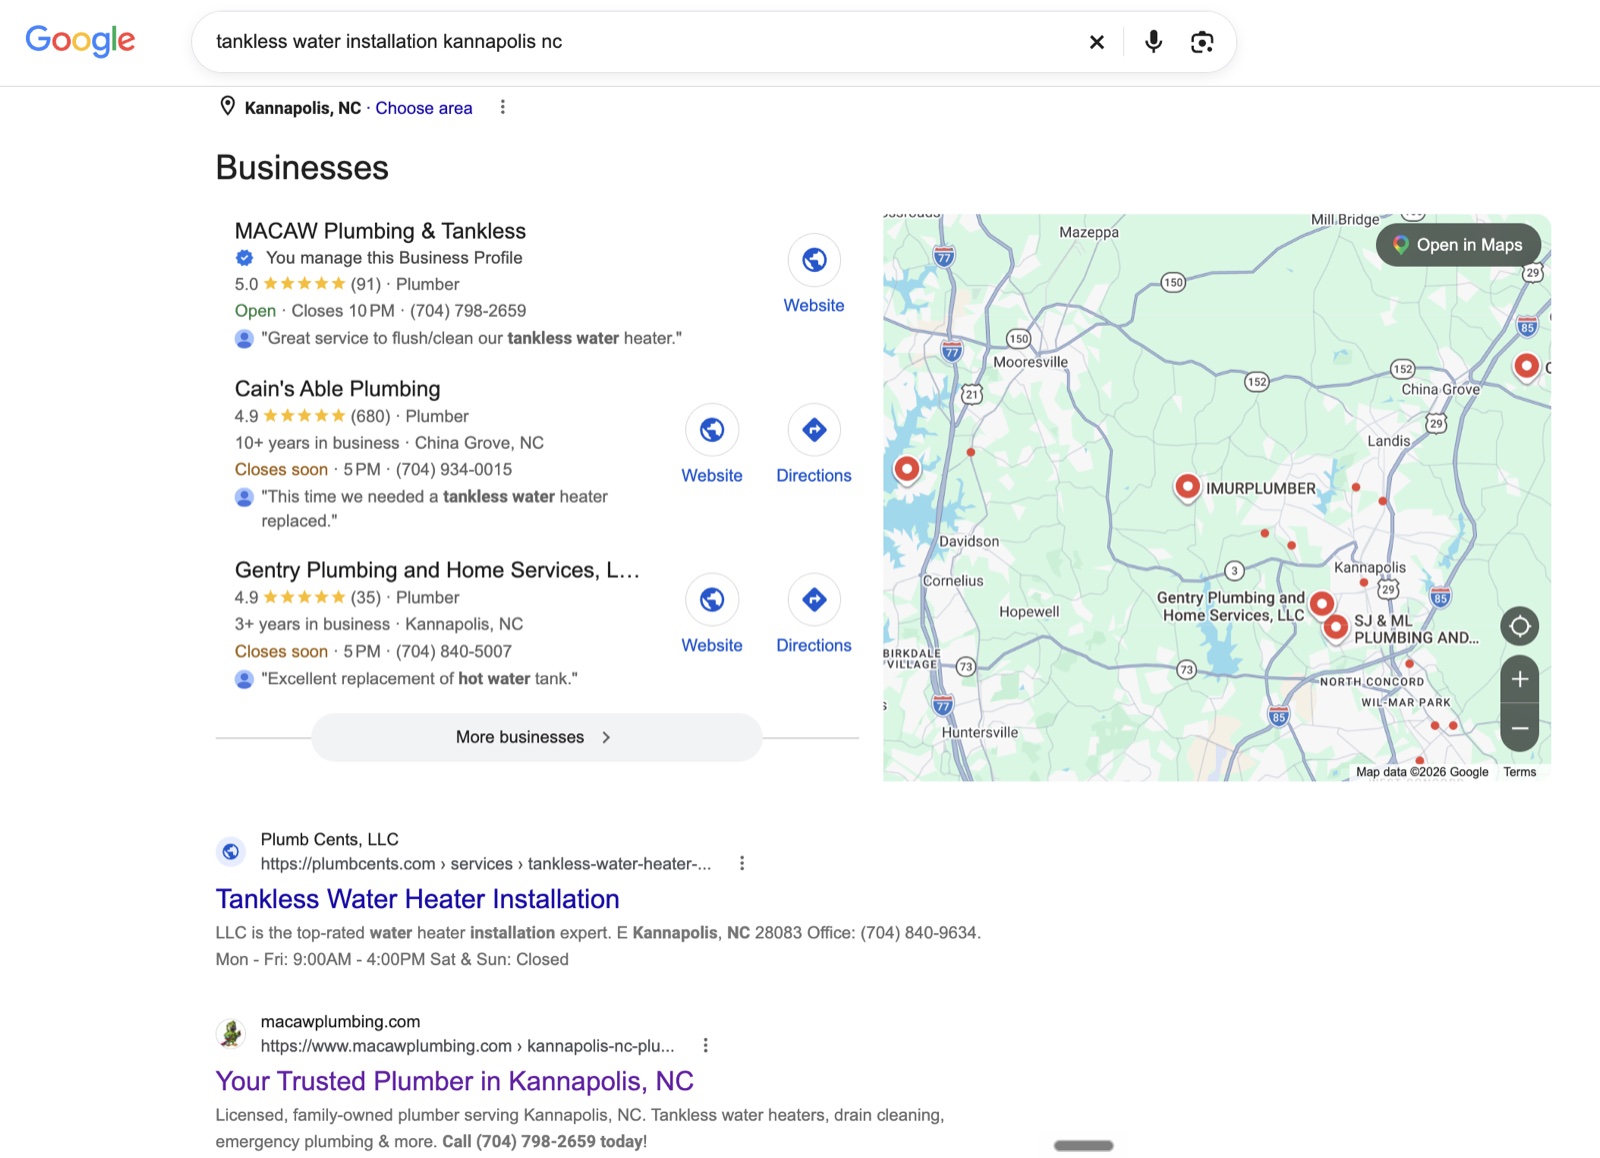Click macawplumbing.com URL breadcrumb
1600x1158 pixels.
tap(468, 1046)
